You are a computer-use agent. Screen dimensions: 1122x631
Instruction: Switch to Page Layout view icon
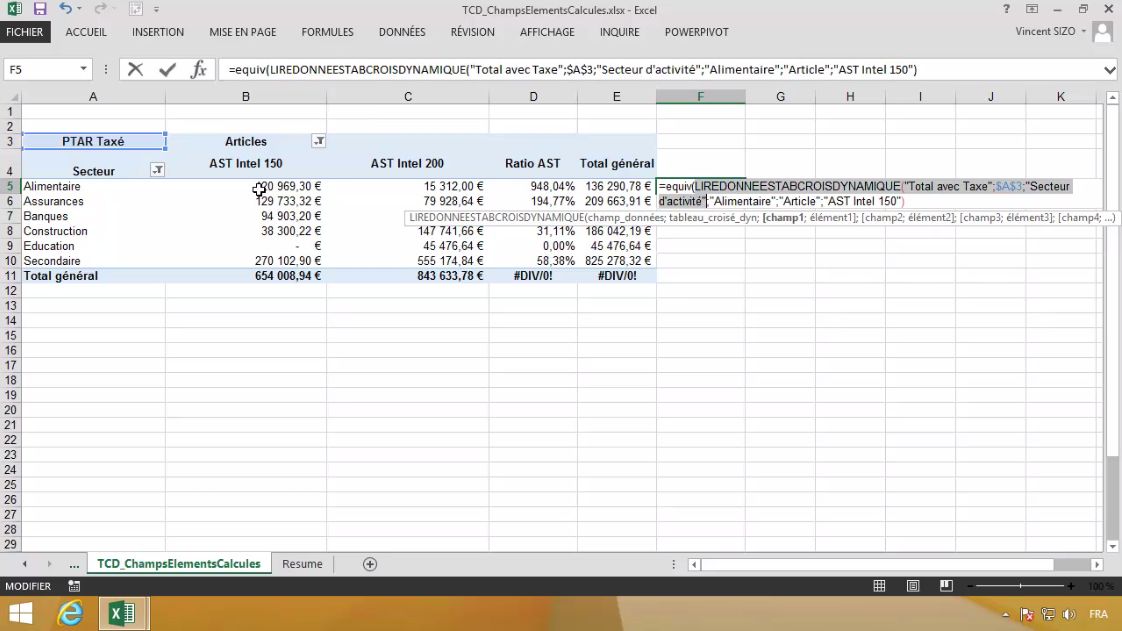coord(913,586)
